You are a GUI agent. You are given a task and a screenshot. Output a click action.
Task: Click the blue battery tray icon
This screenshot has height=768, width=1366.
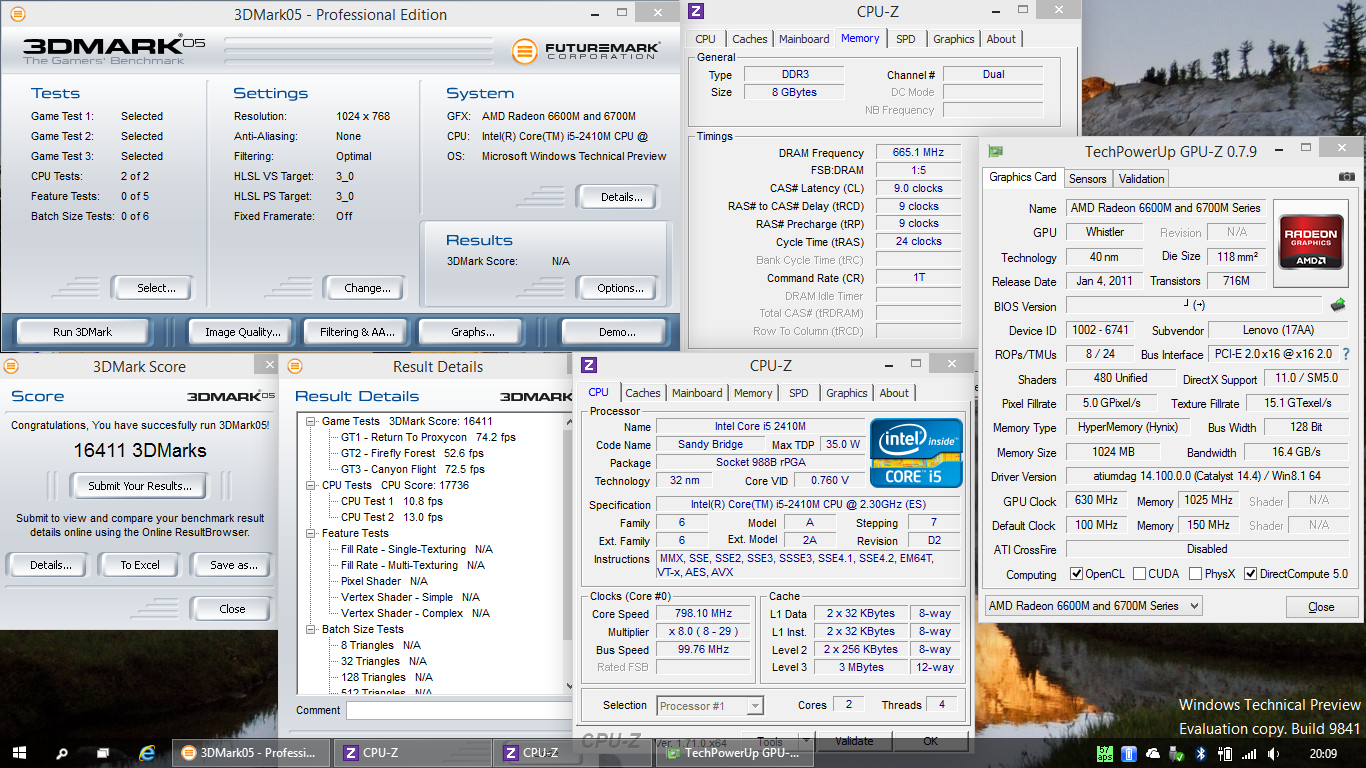click(1129, 753)
